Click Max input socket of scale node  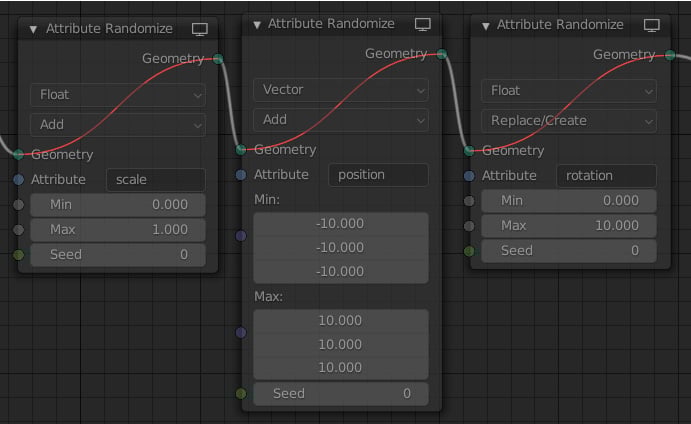pyautogui.click(x=19, y=230)
